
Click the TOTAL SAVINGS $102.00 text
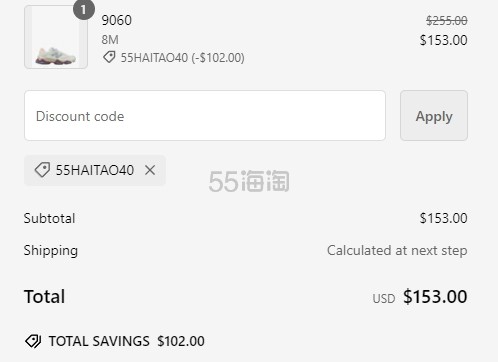[x=127, y=341]
